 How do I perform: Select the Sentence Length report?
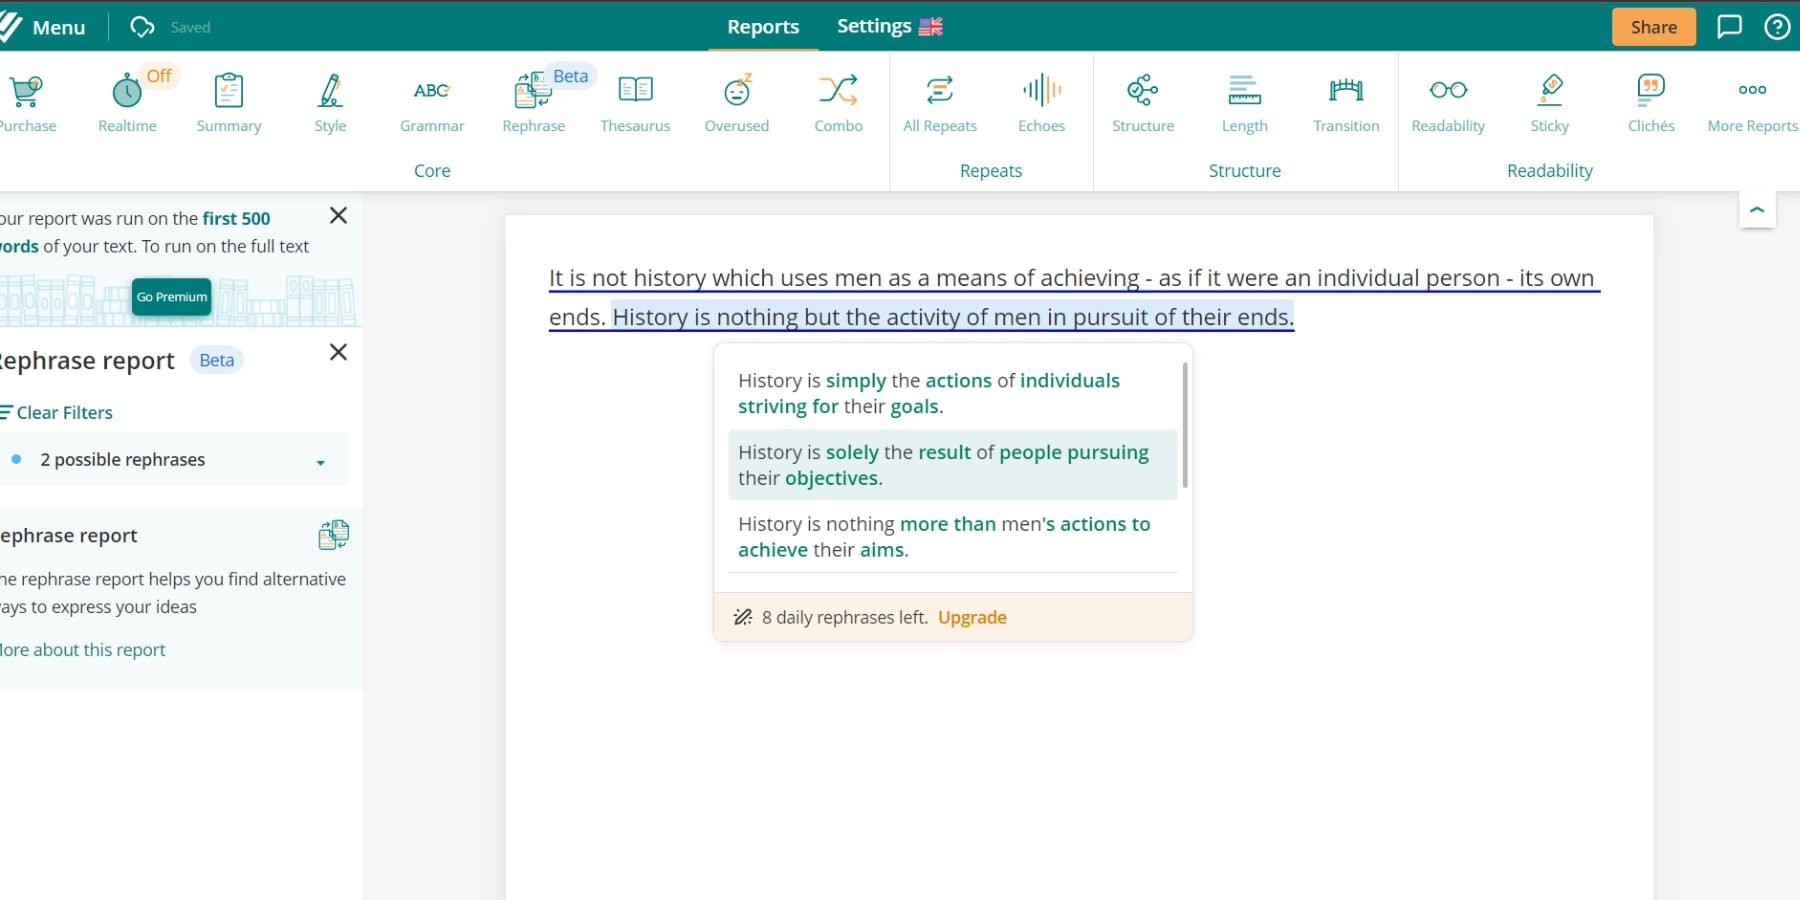pyautogui.click(x=1244, y=97)
